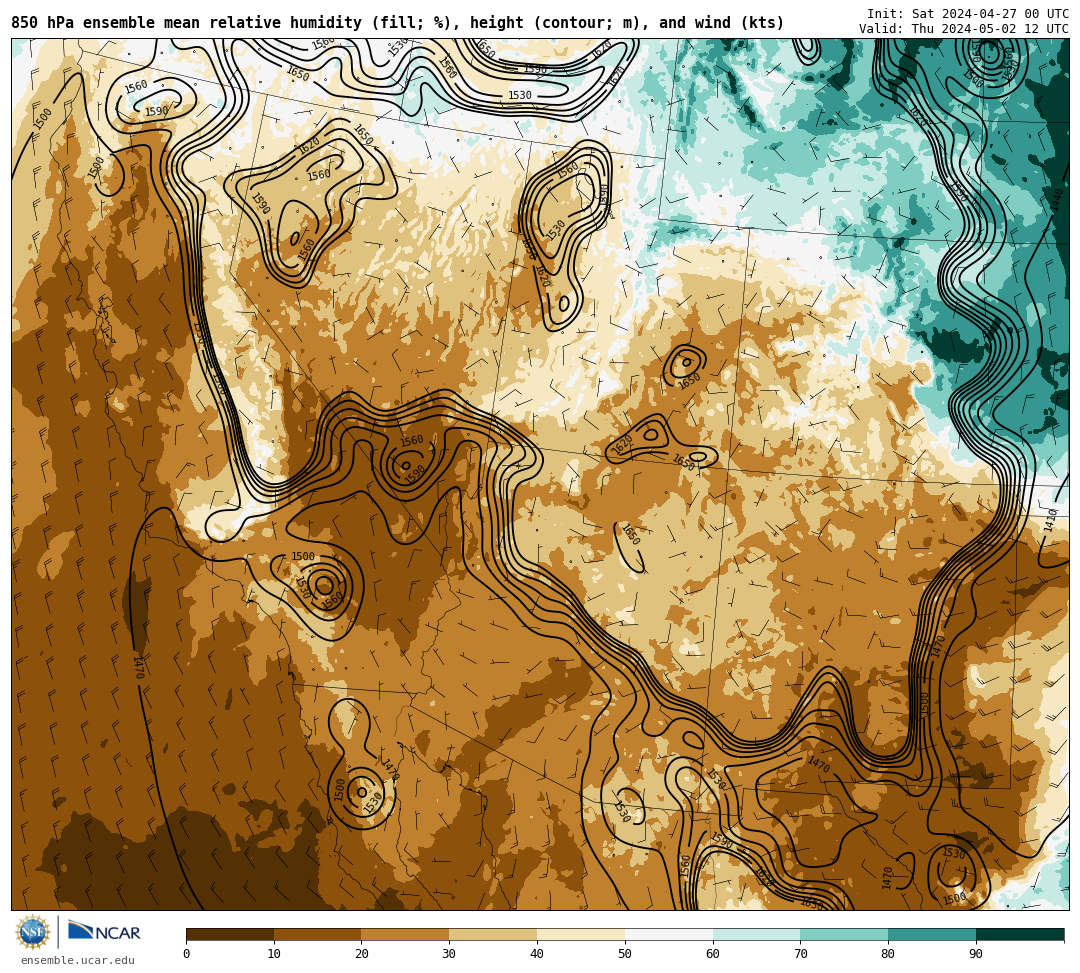This screenshot has height=973, width=1080.
Task: Click the Valid: Thu 2024-05-02 12 UTC text
Action: tap(964, 29)
